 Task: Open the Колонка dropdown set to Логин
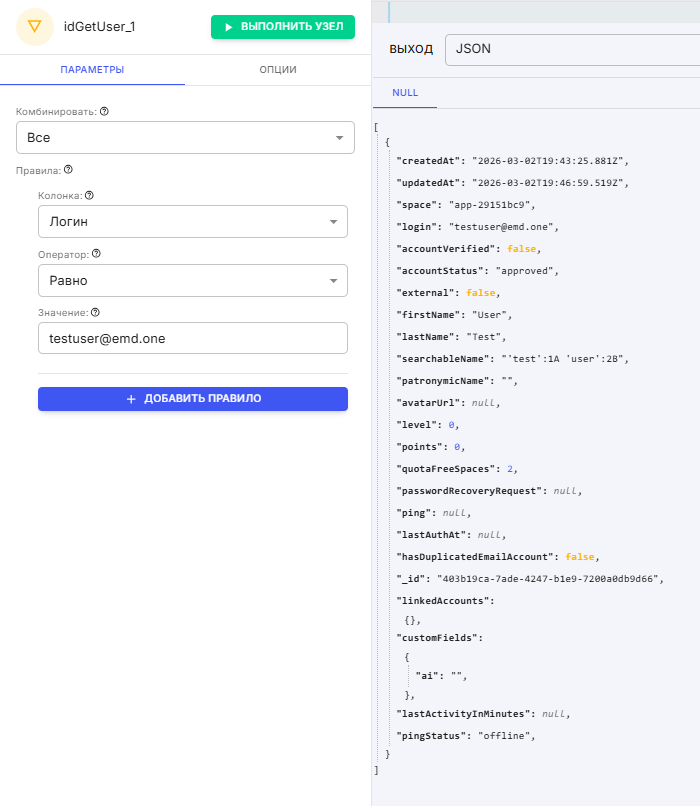(193, 222)
